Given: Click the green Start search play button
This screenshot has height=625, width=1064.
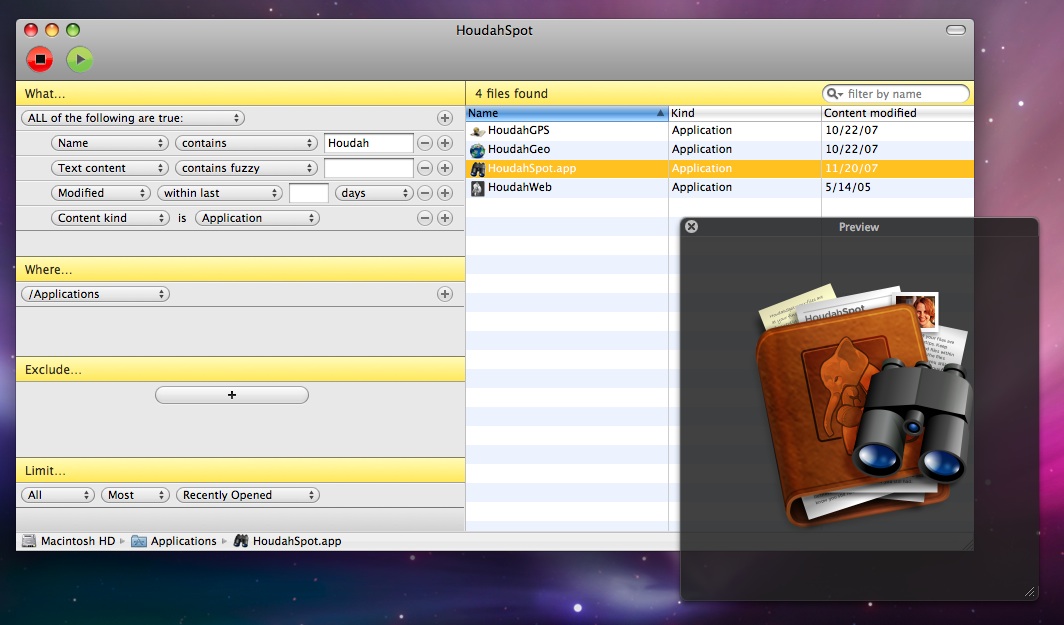Looking at the screenshot, I should click(80, 59).
